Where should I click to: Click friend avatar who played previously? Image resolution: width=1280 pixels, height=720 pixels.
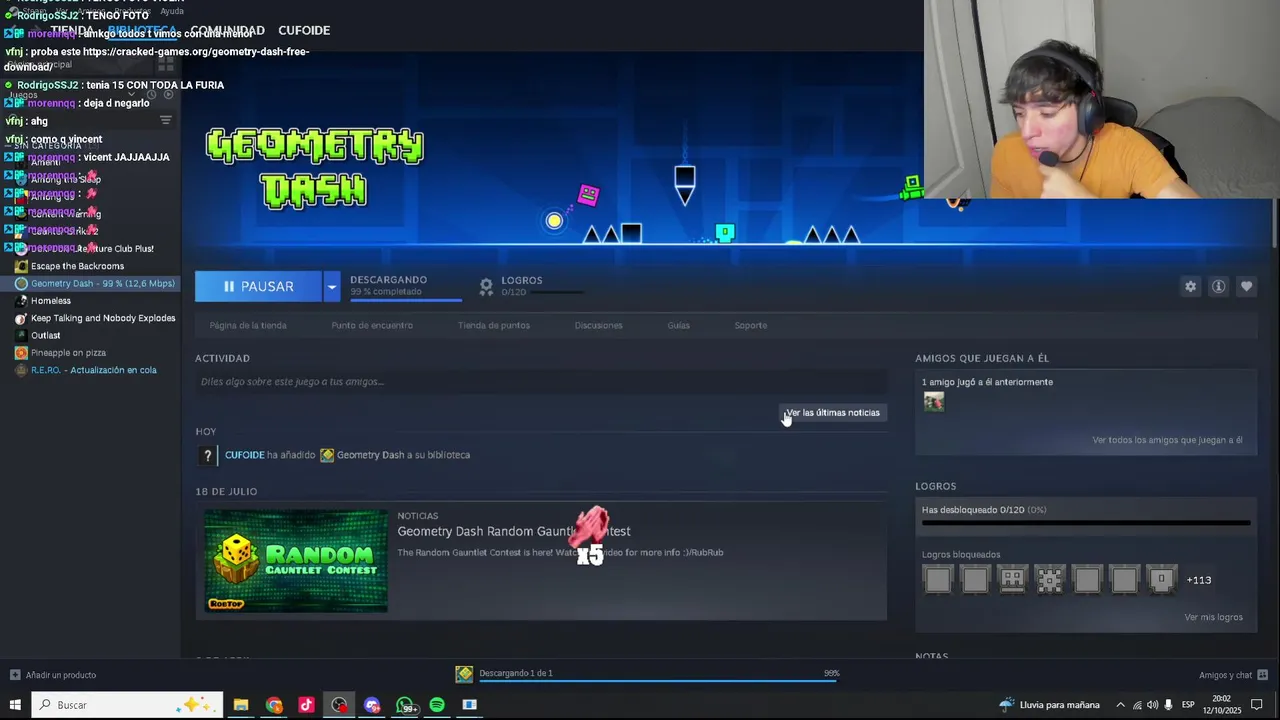934,402
